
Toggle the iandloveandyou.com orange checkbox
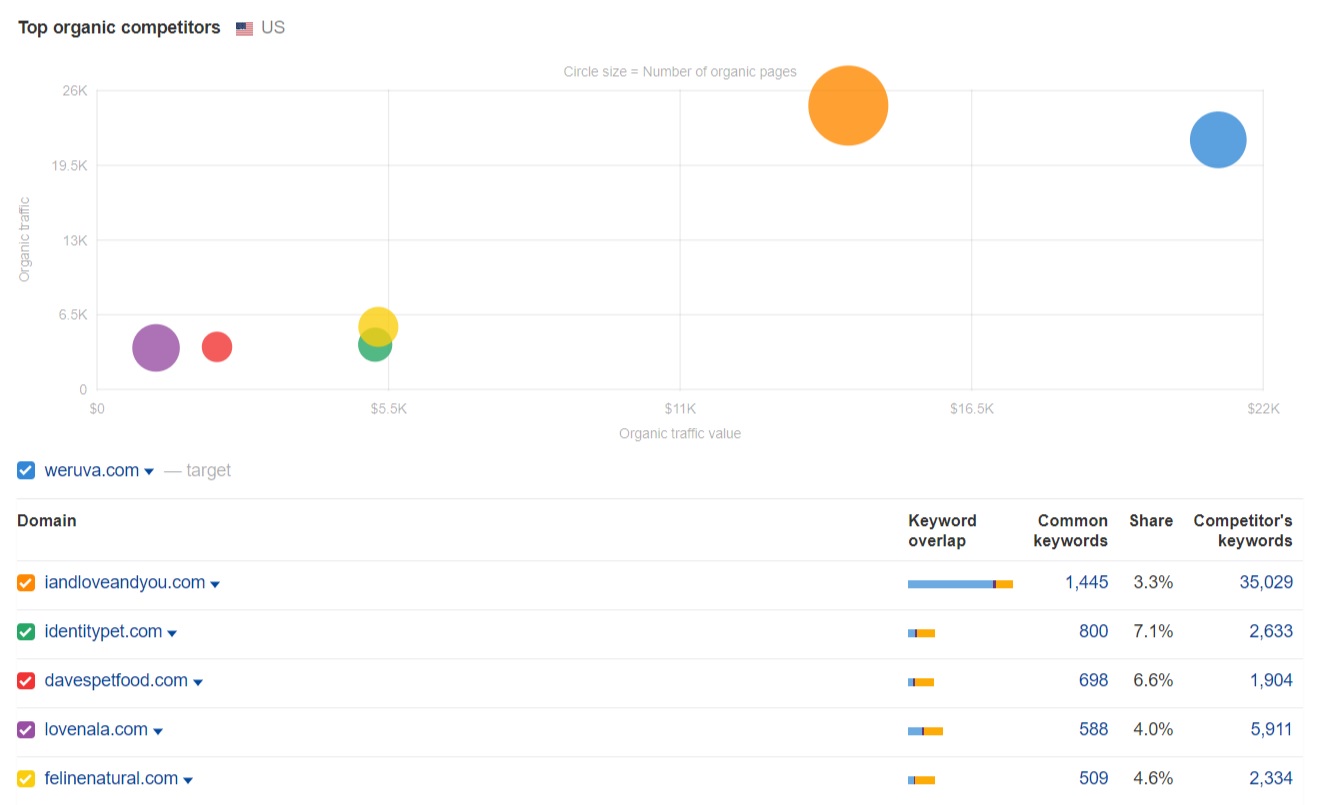(x=26, y=583)
